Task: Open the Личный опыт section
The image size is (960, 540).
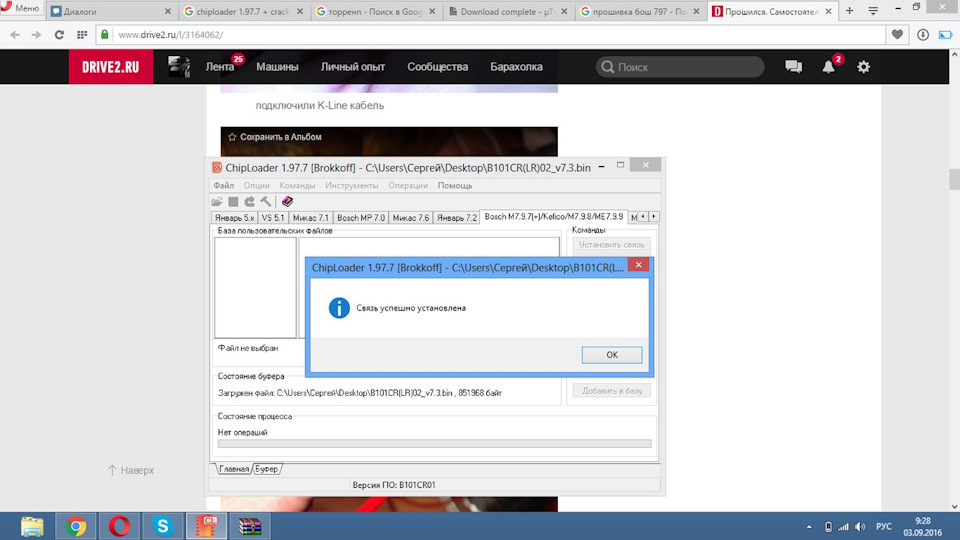Action: click(353, 67)
